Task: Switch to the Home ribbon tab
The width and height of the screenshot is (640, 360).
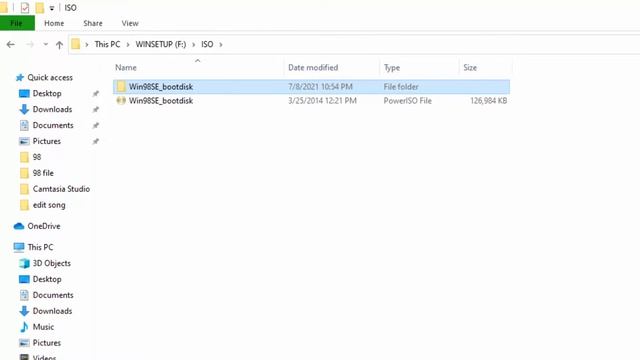Action: coord(54,23)
